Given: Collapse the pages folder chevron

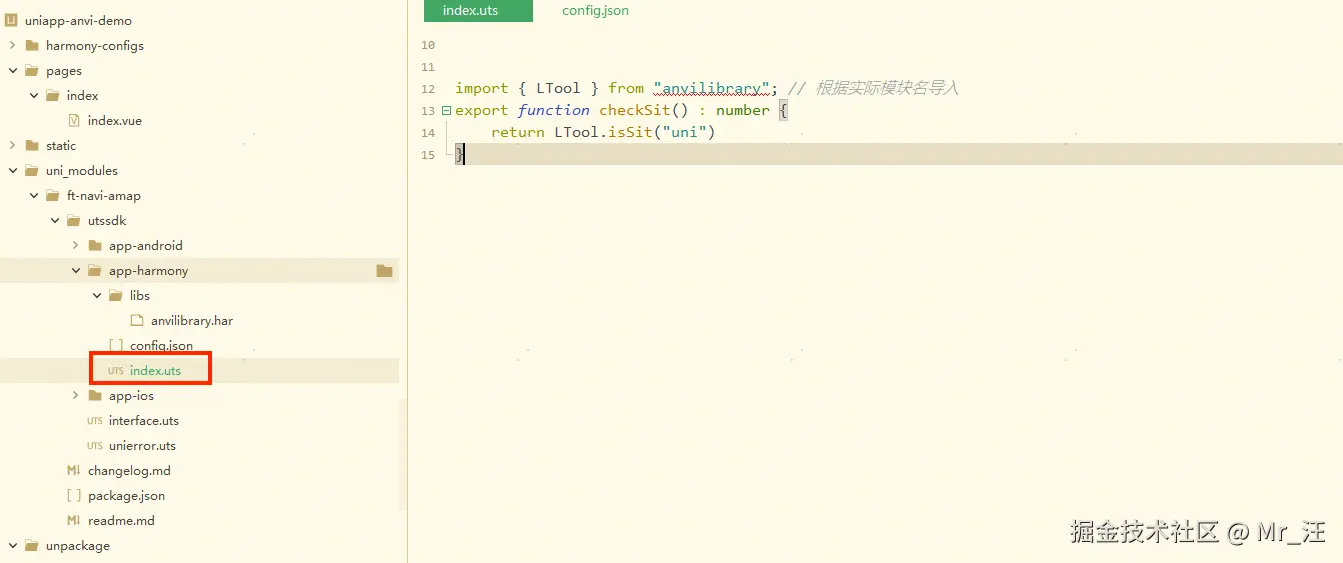Looking at the screenshot, I should click(x=12, y=70).
